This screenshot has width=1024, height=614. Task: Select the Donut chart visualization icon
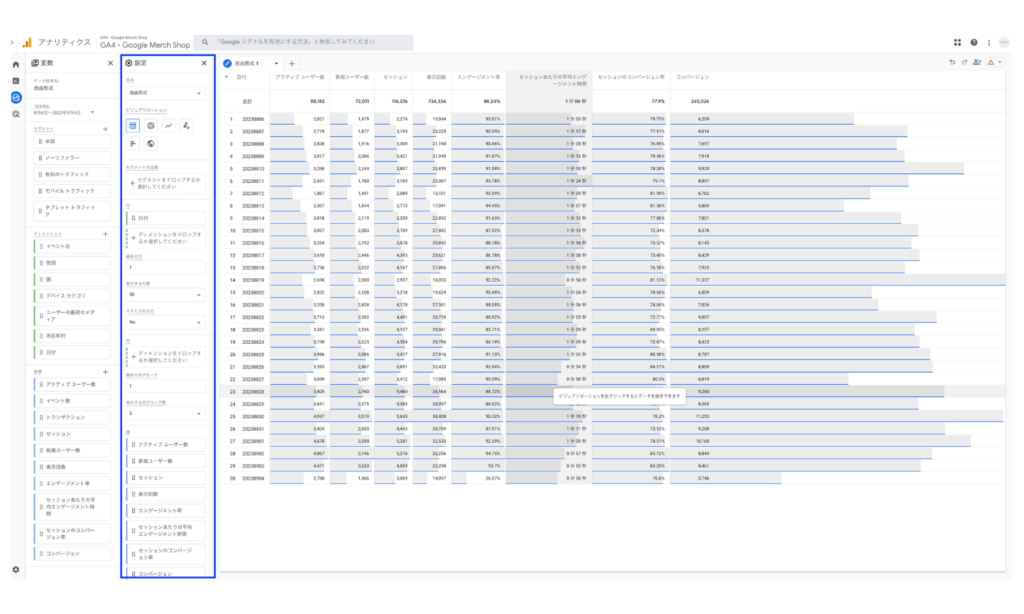[x=151, y=125]
